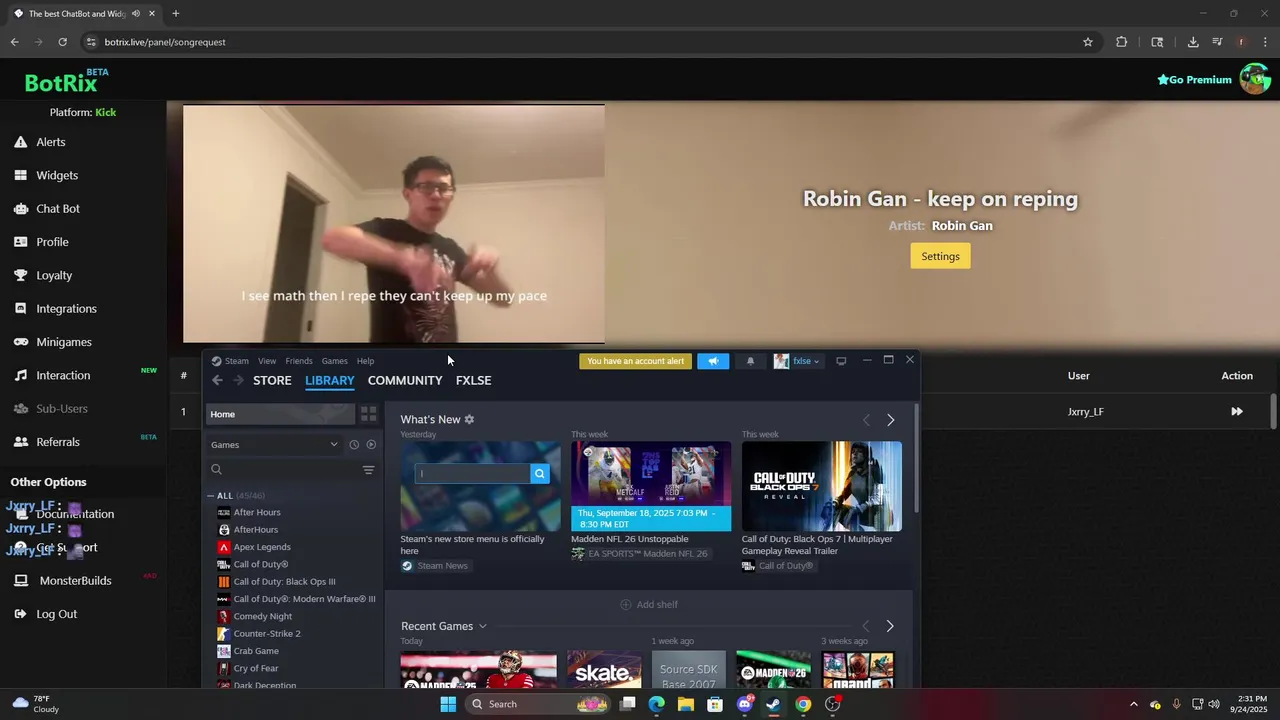This screenshot has width=1280, height=720.
Task: Mute the browser tab audio icon
Action: 136,14
